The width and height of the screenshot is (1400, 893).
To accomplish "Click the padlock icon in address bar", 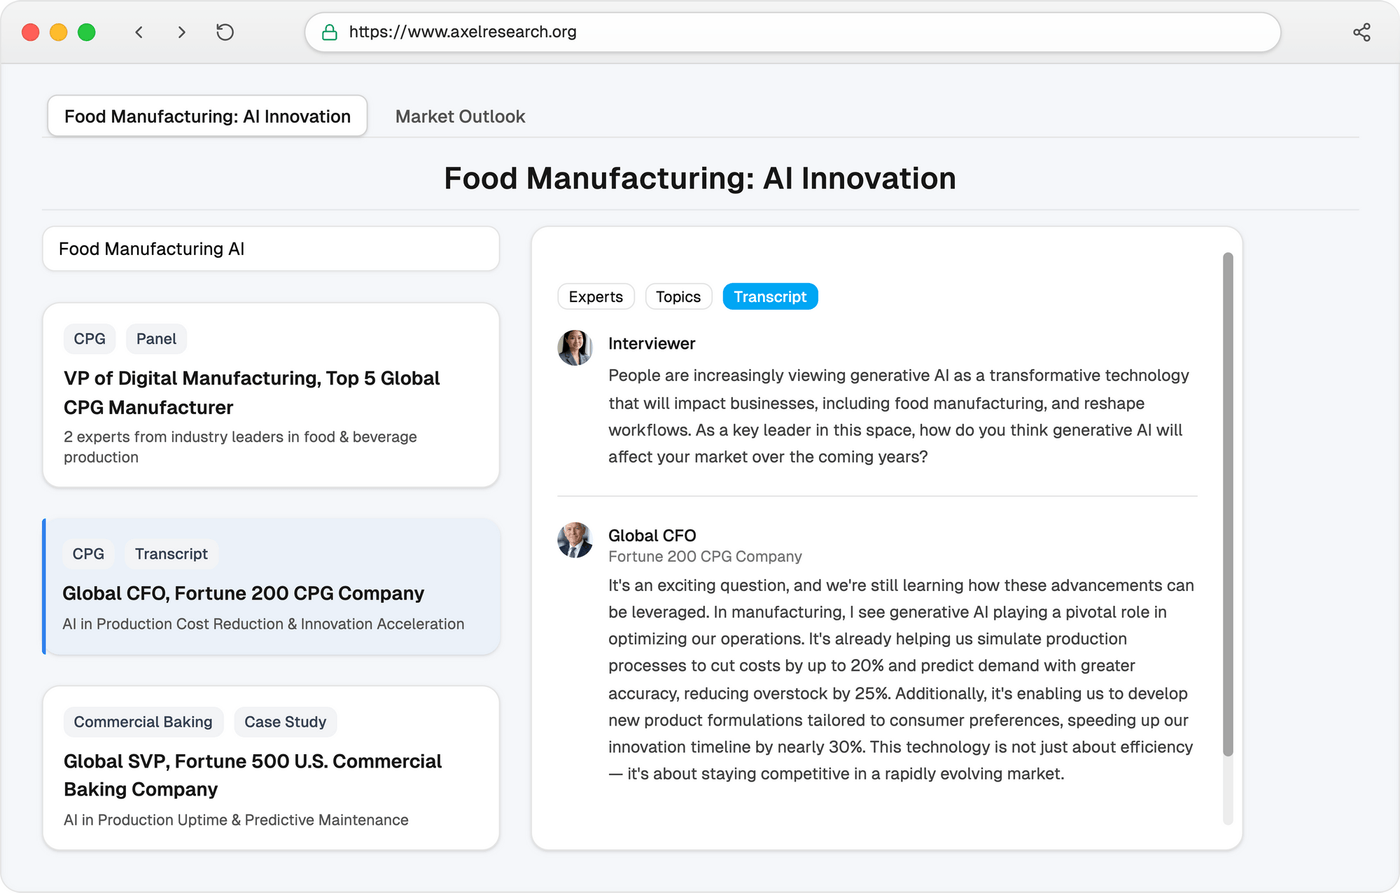I will click(x=329, y=32).
